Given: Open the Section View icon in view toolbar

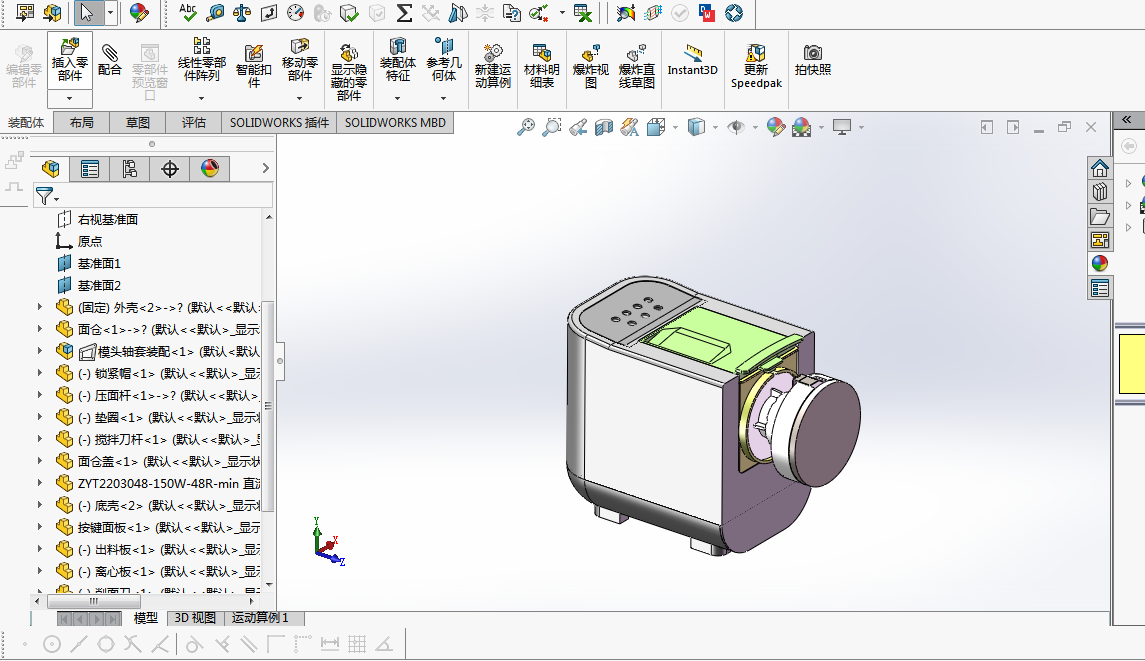Looking at the screenshot, I should pyautogui.click(x=604, y=127).
